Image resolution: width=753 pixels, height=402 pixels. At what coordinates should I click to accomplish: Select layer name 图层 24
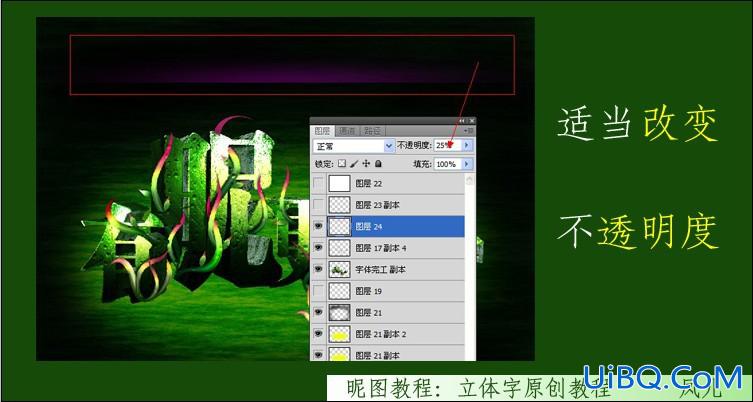tap(369, 226)
